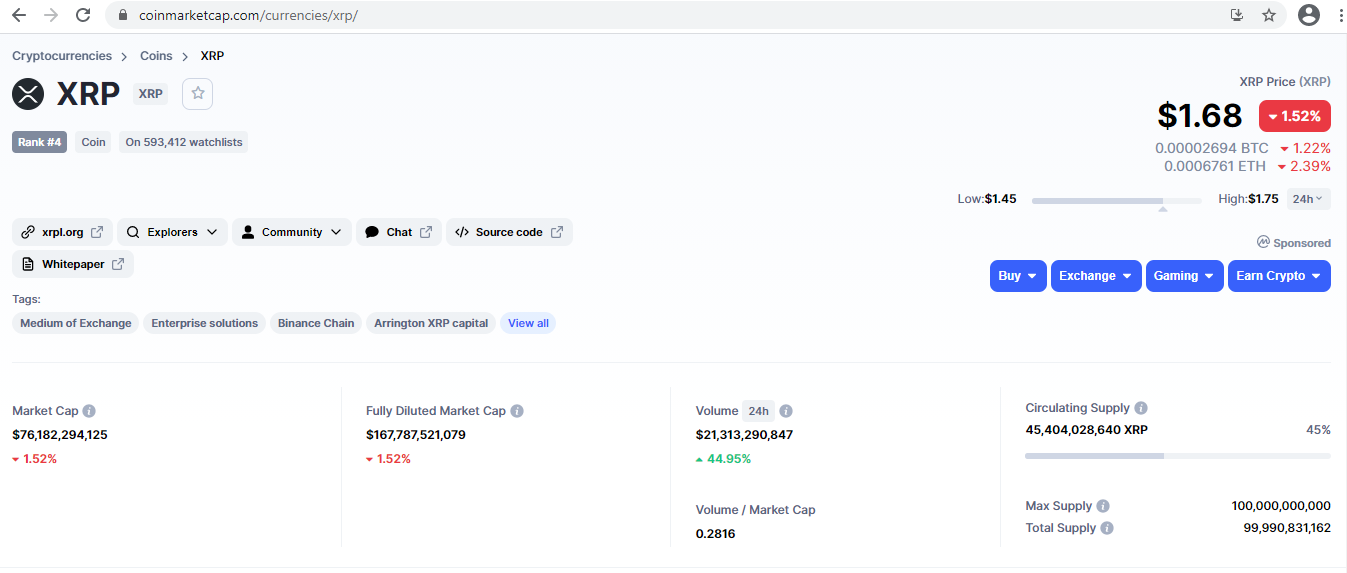Bookmark this page with the star icon
This screenshot has height=573, width=1347.
pyautogui.click(x=1269, y=15)
